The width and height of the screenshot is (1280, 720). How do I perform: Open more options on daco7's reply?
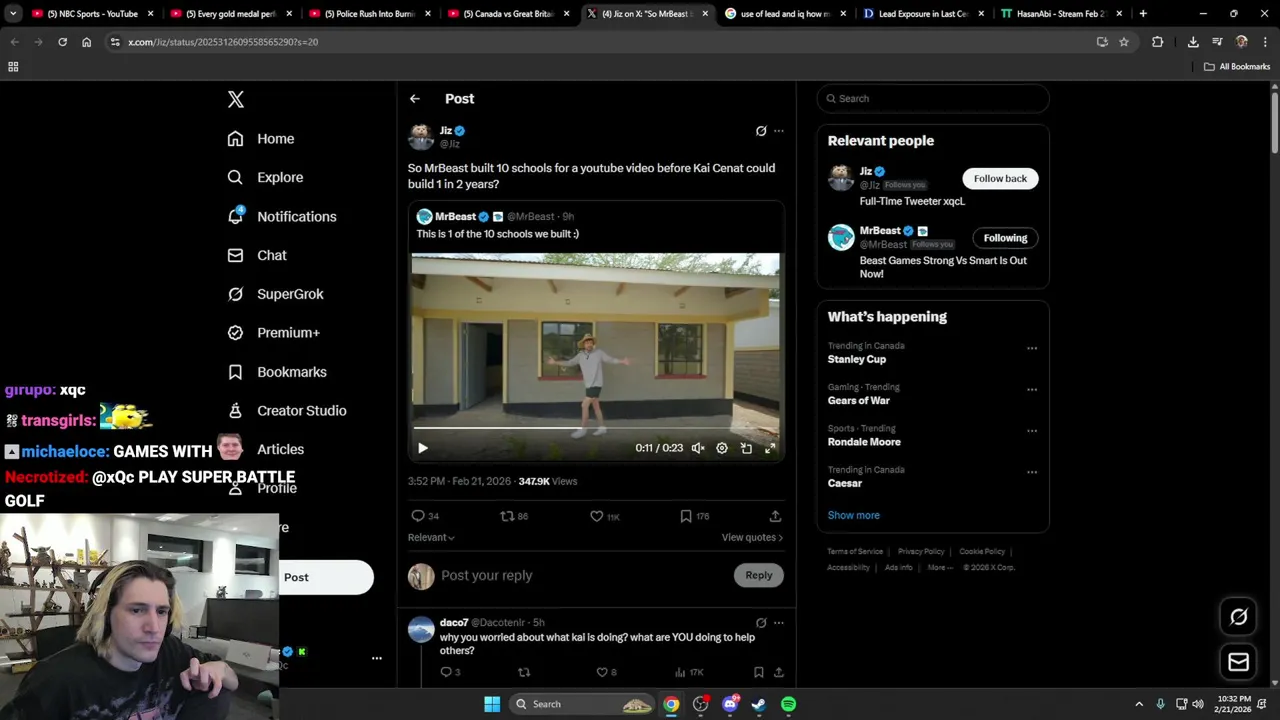(779, 622)
